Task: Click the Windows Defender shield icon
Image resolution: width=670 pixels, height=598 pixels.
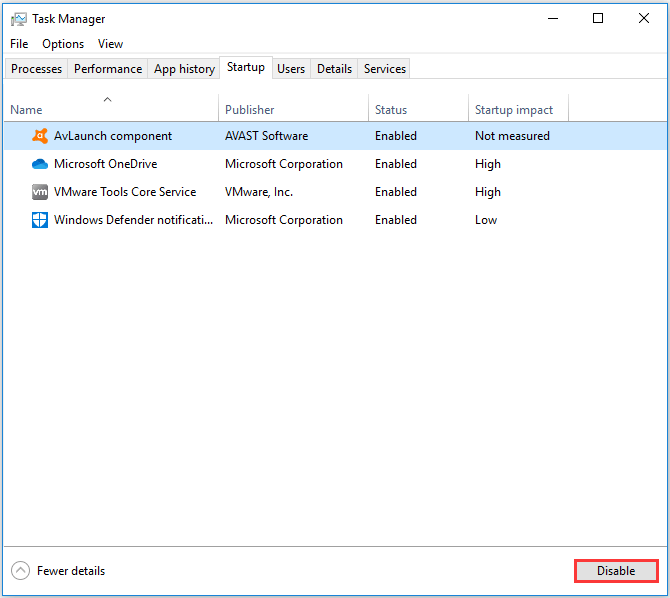Action: (x=40, y=220)
